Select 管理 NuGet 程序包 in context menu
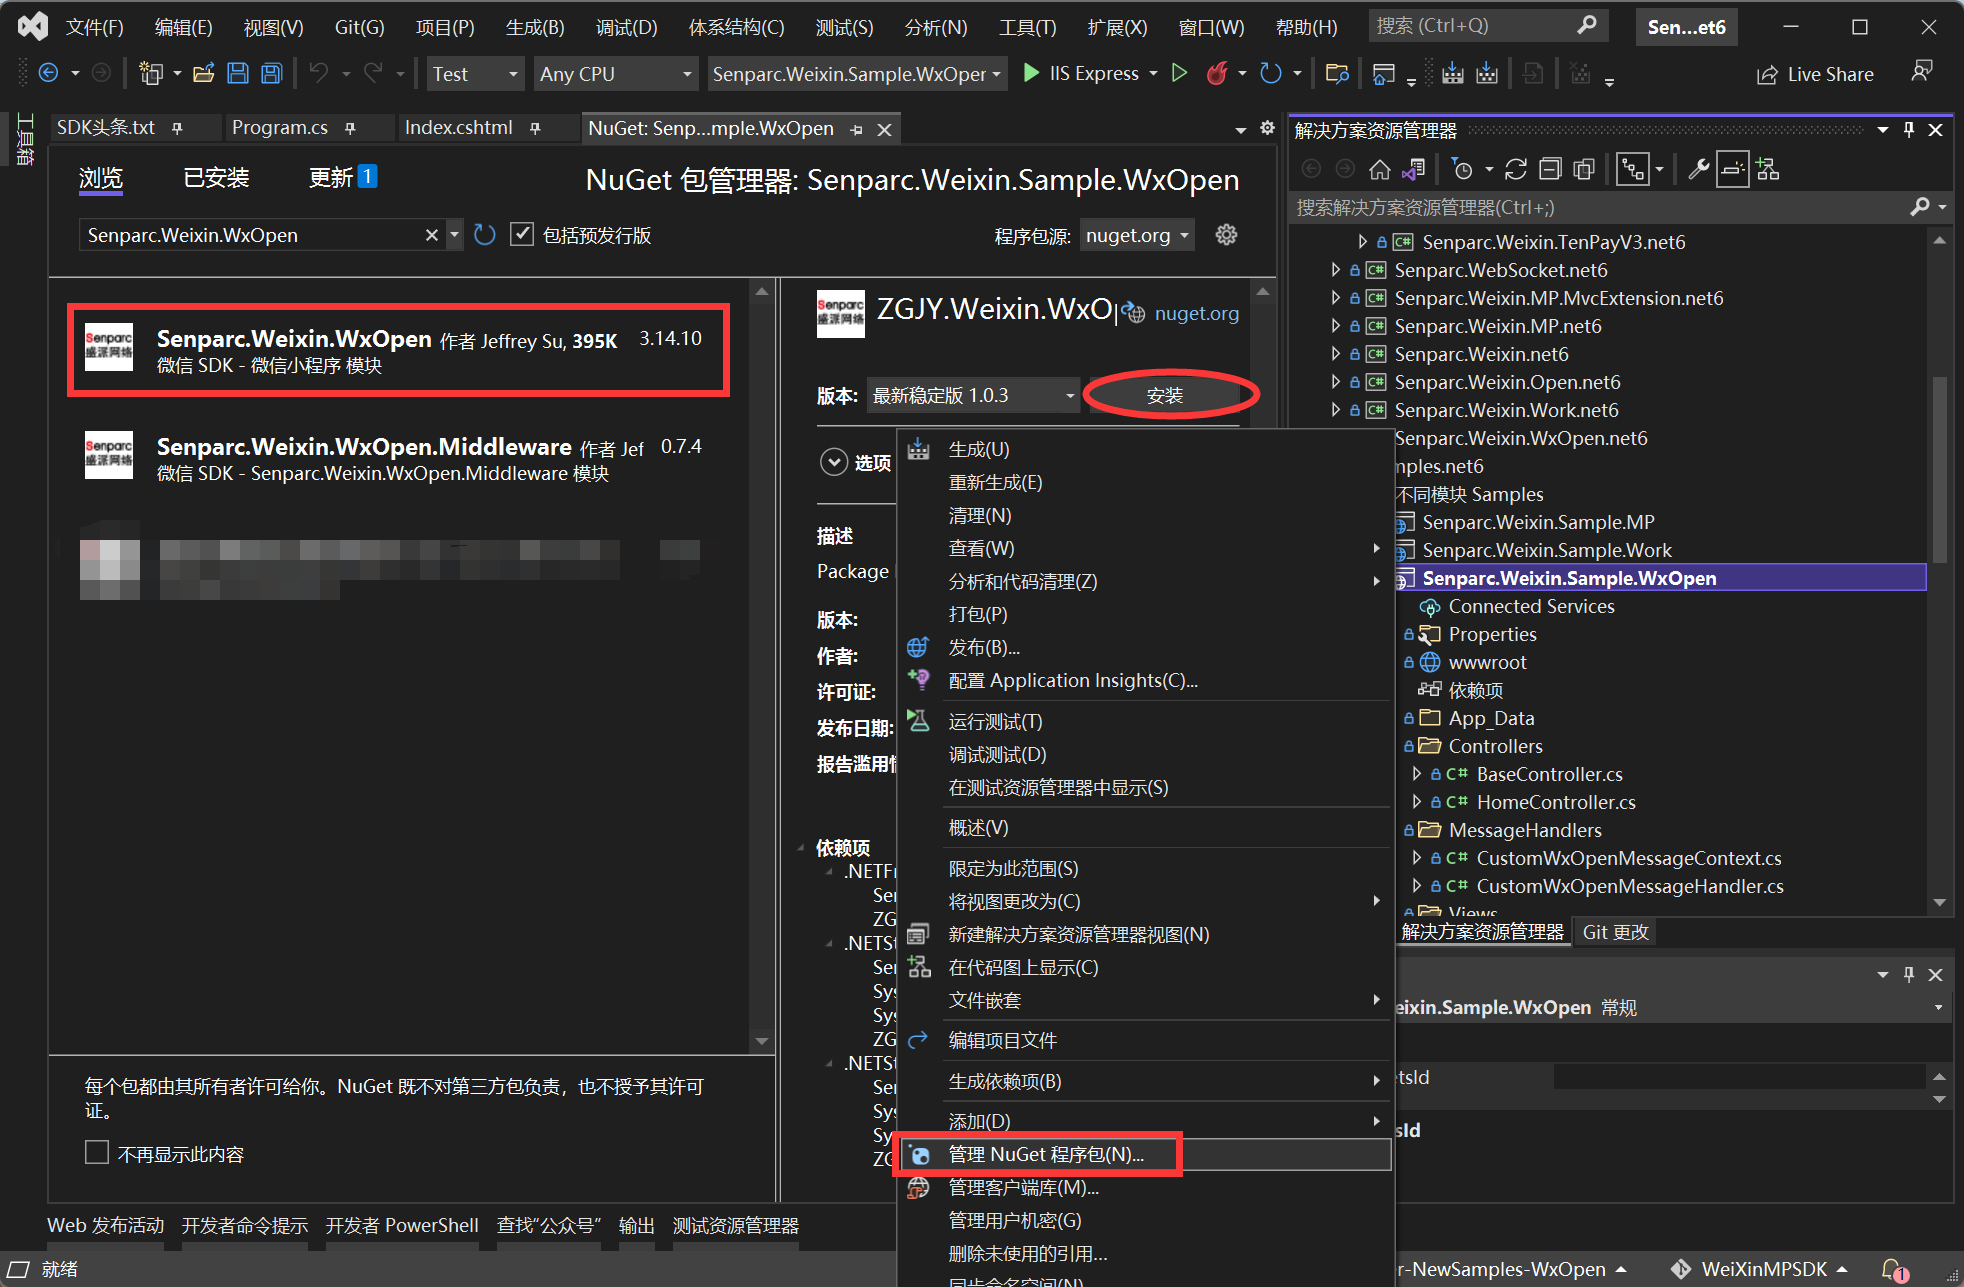This screenshot has width=1964, height=1287. click(1045, 1153)
